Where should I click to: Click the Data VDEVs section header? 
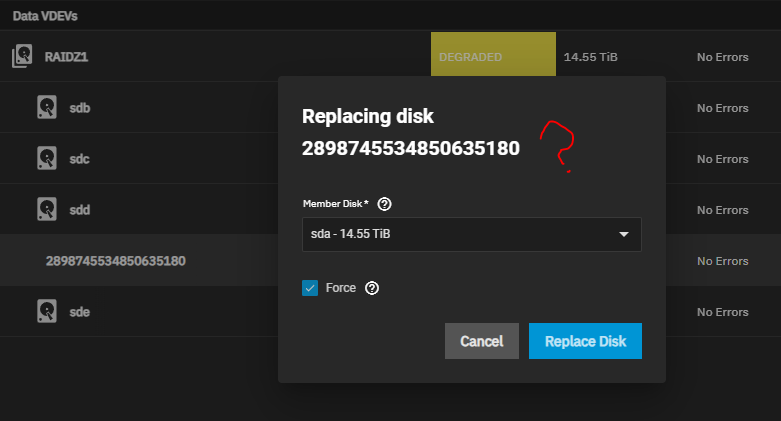[45, 16]
